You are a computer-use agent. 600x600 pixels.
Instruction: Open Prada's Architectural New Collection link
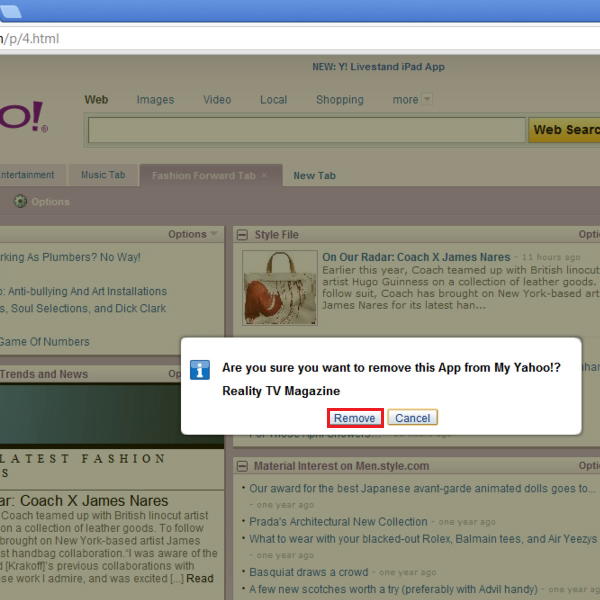point(338,522)
